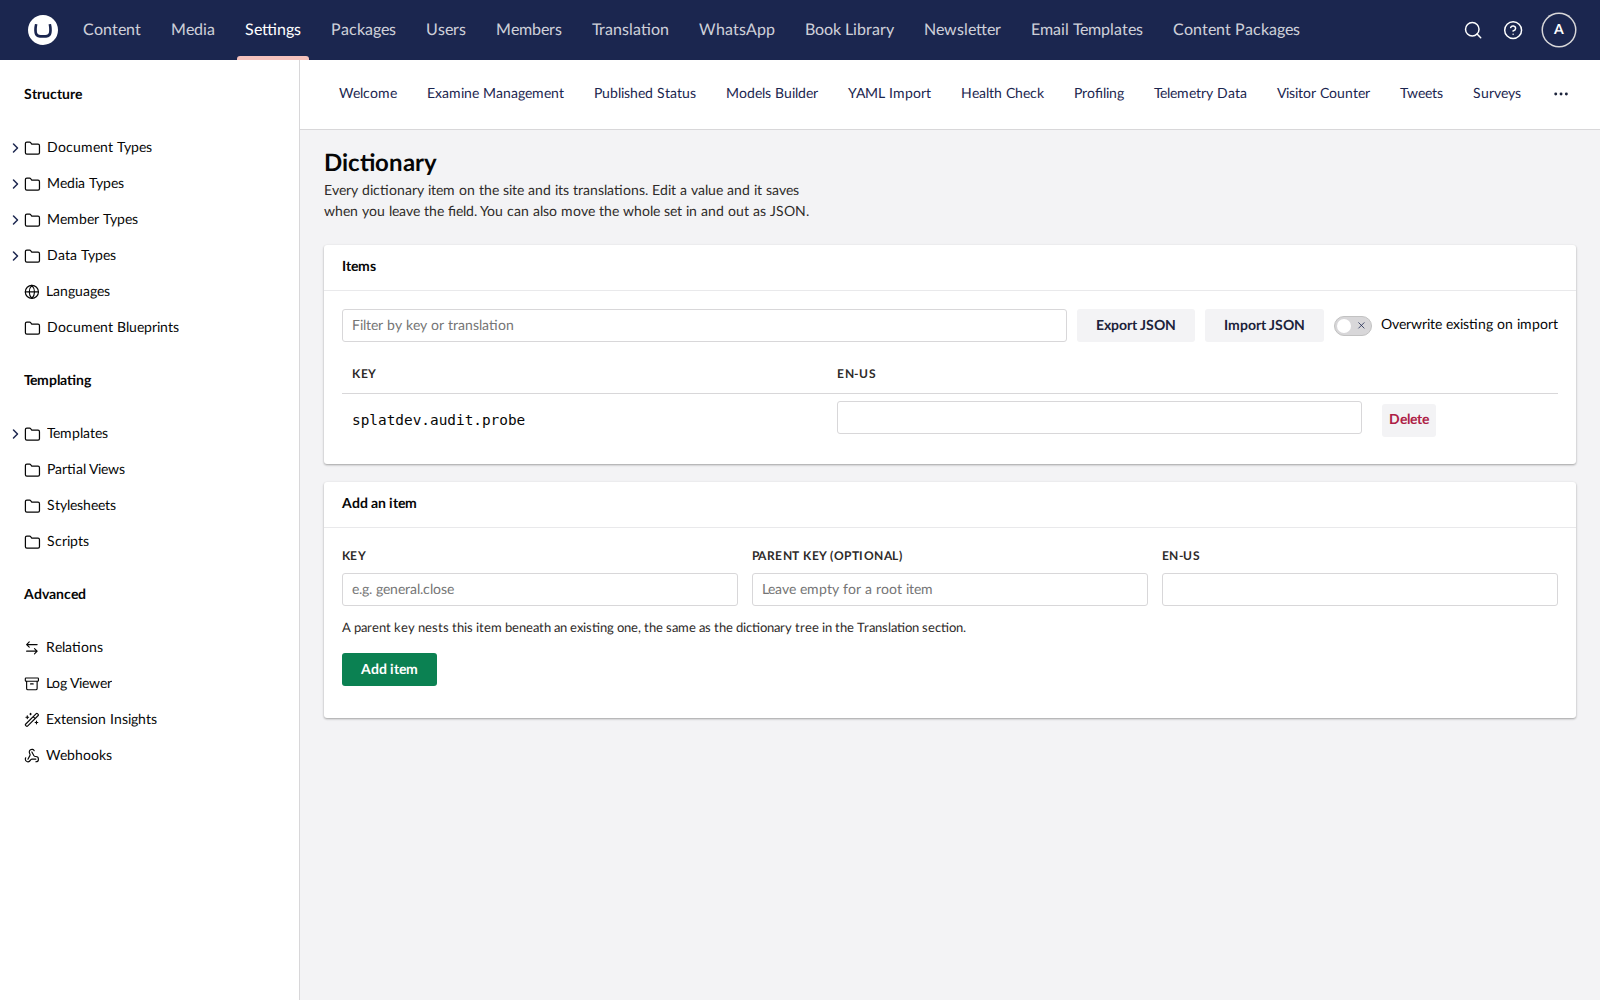1600x1000 pixels.
Task: Open the Content Packages section
Action: [x=1236, y=30]
